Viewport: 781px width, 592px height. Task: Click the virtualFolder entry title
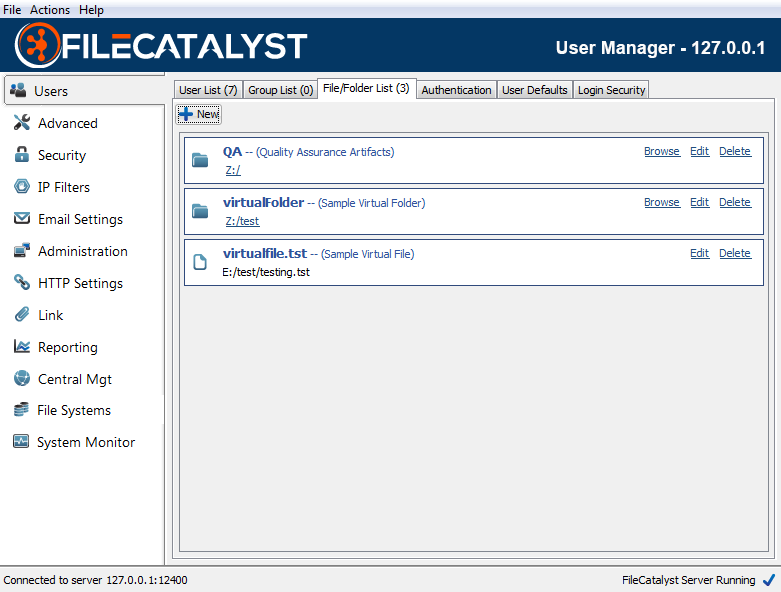click(x=263, y=202)
